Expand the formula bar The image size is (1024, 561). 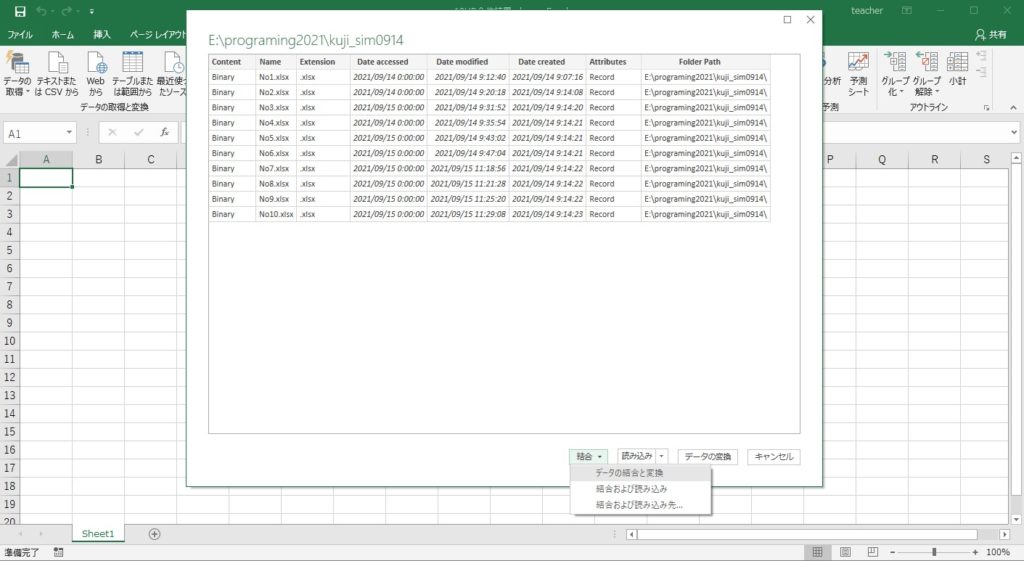click(1014, 133)
